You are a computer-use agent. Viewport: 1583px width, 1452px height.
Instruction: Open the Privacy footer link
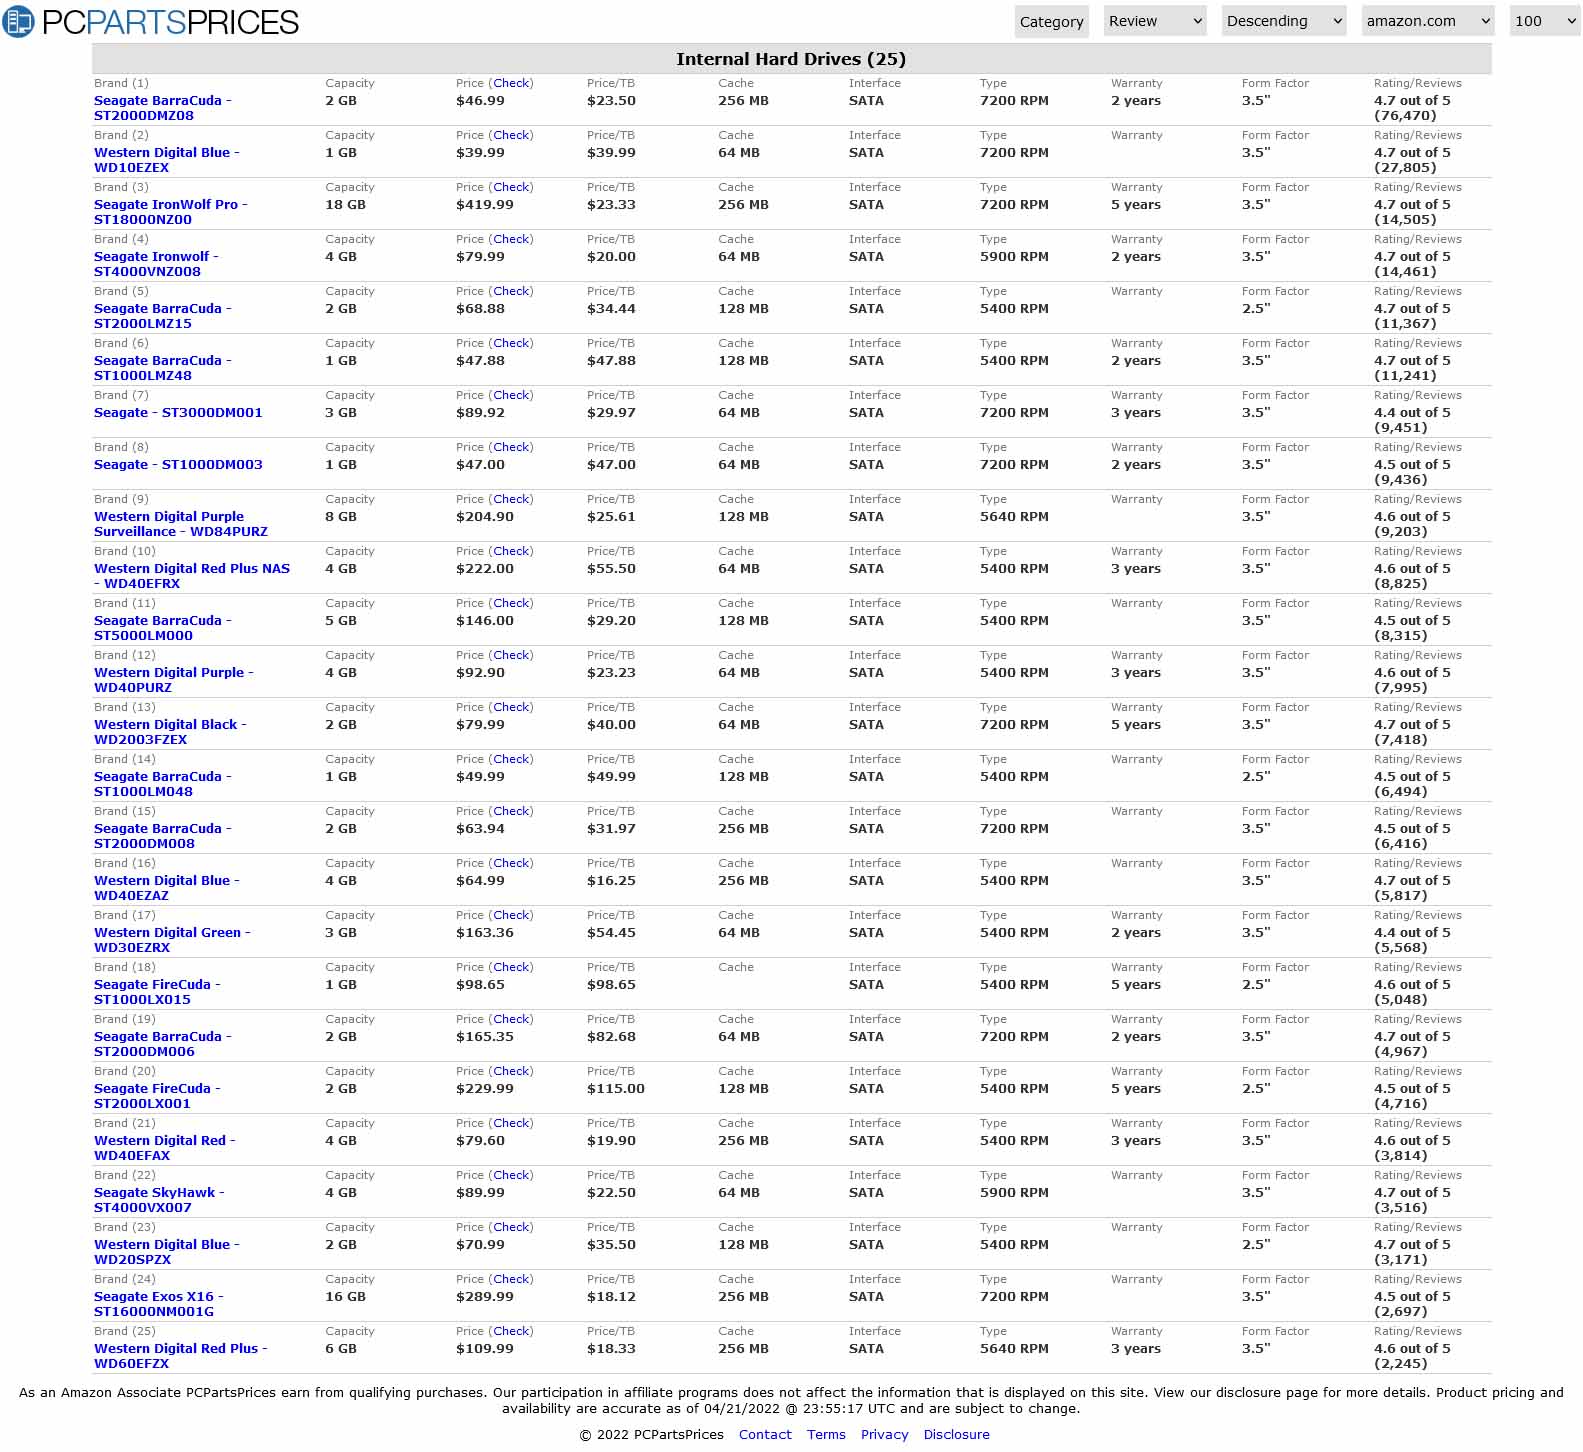[884, 1434]
